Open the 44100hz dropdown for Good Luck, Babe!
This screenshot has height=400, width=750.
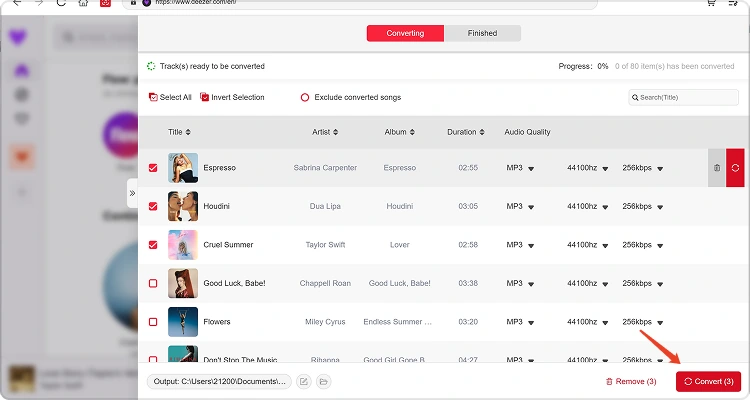tap(587, 283)
